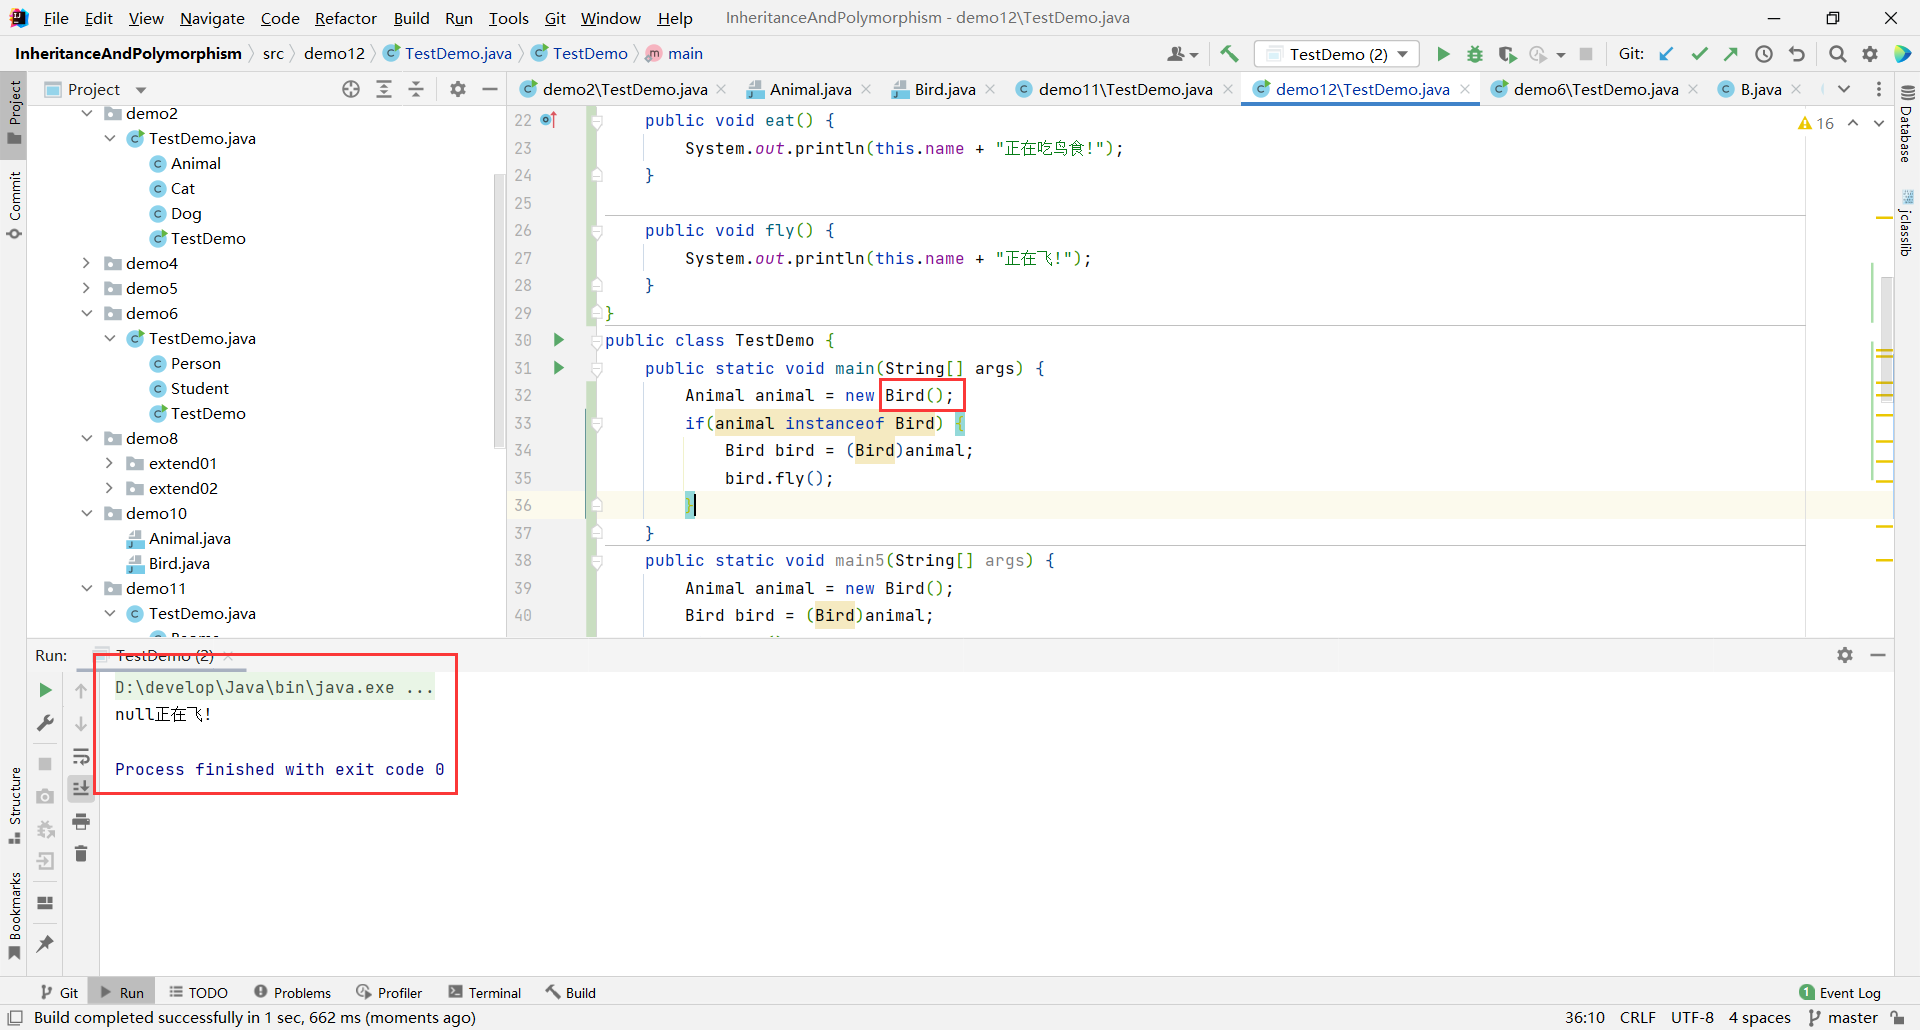Select Student class under demo6
Screen dimensions: 1920x1030
pyautogui.click(x=199, y=388)
